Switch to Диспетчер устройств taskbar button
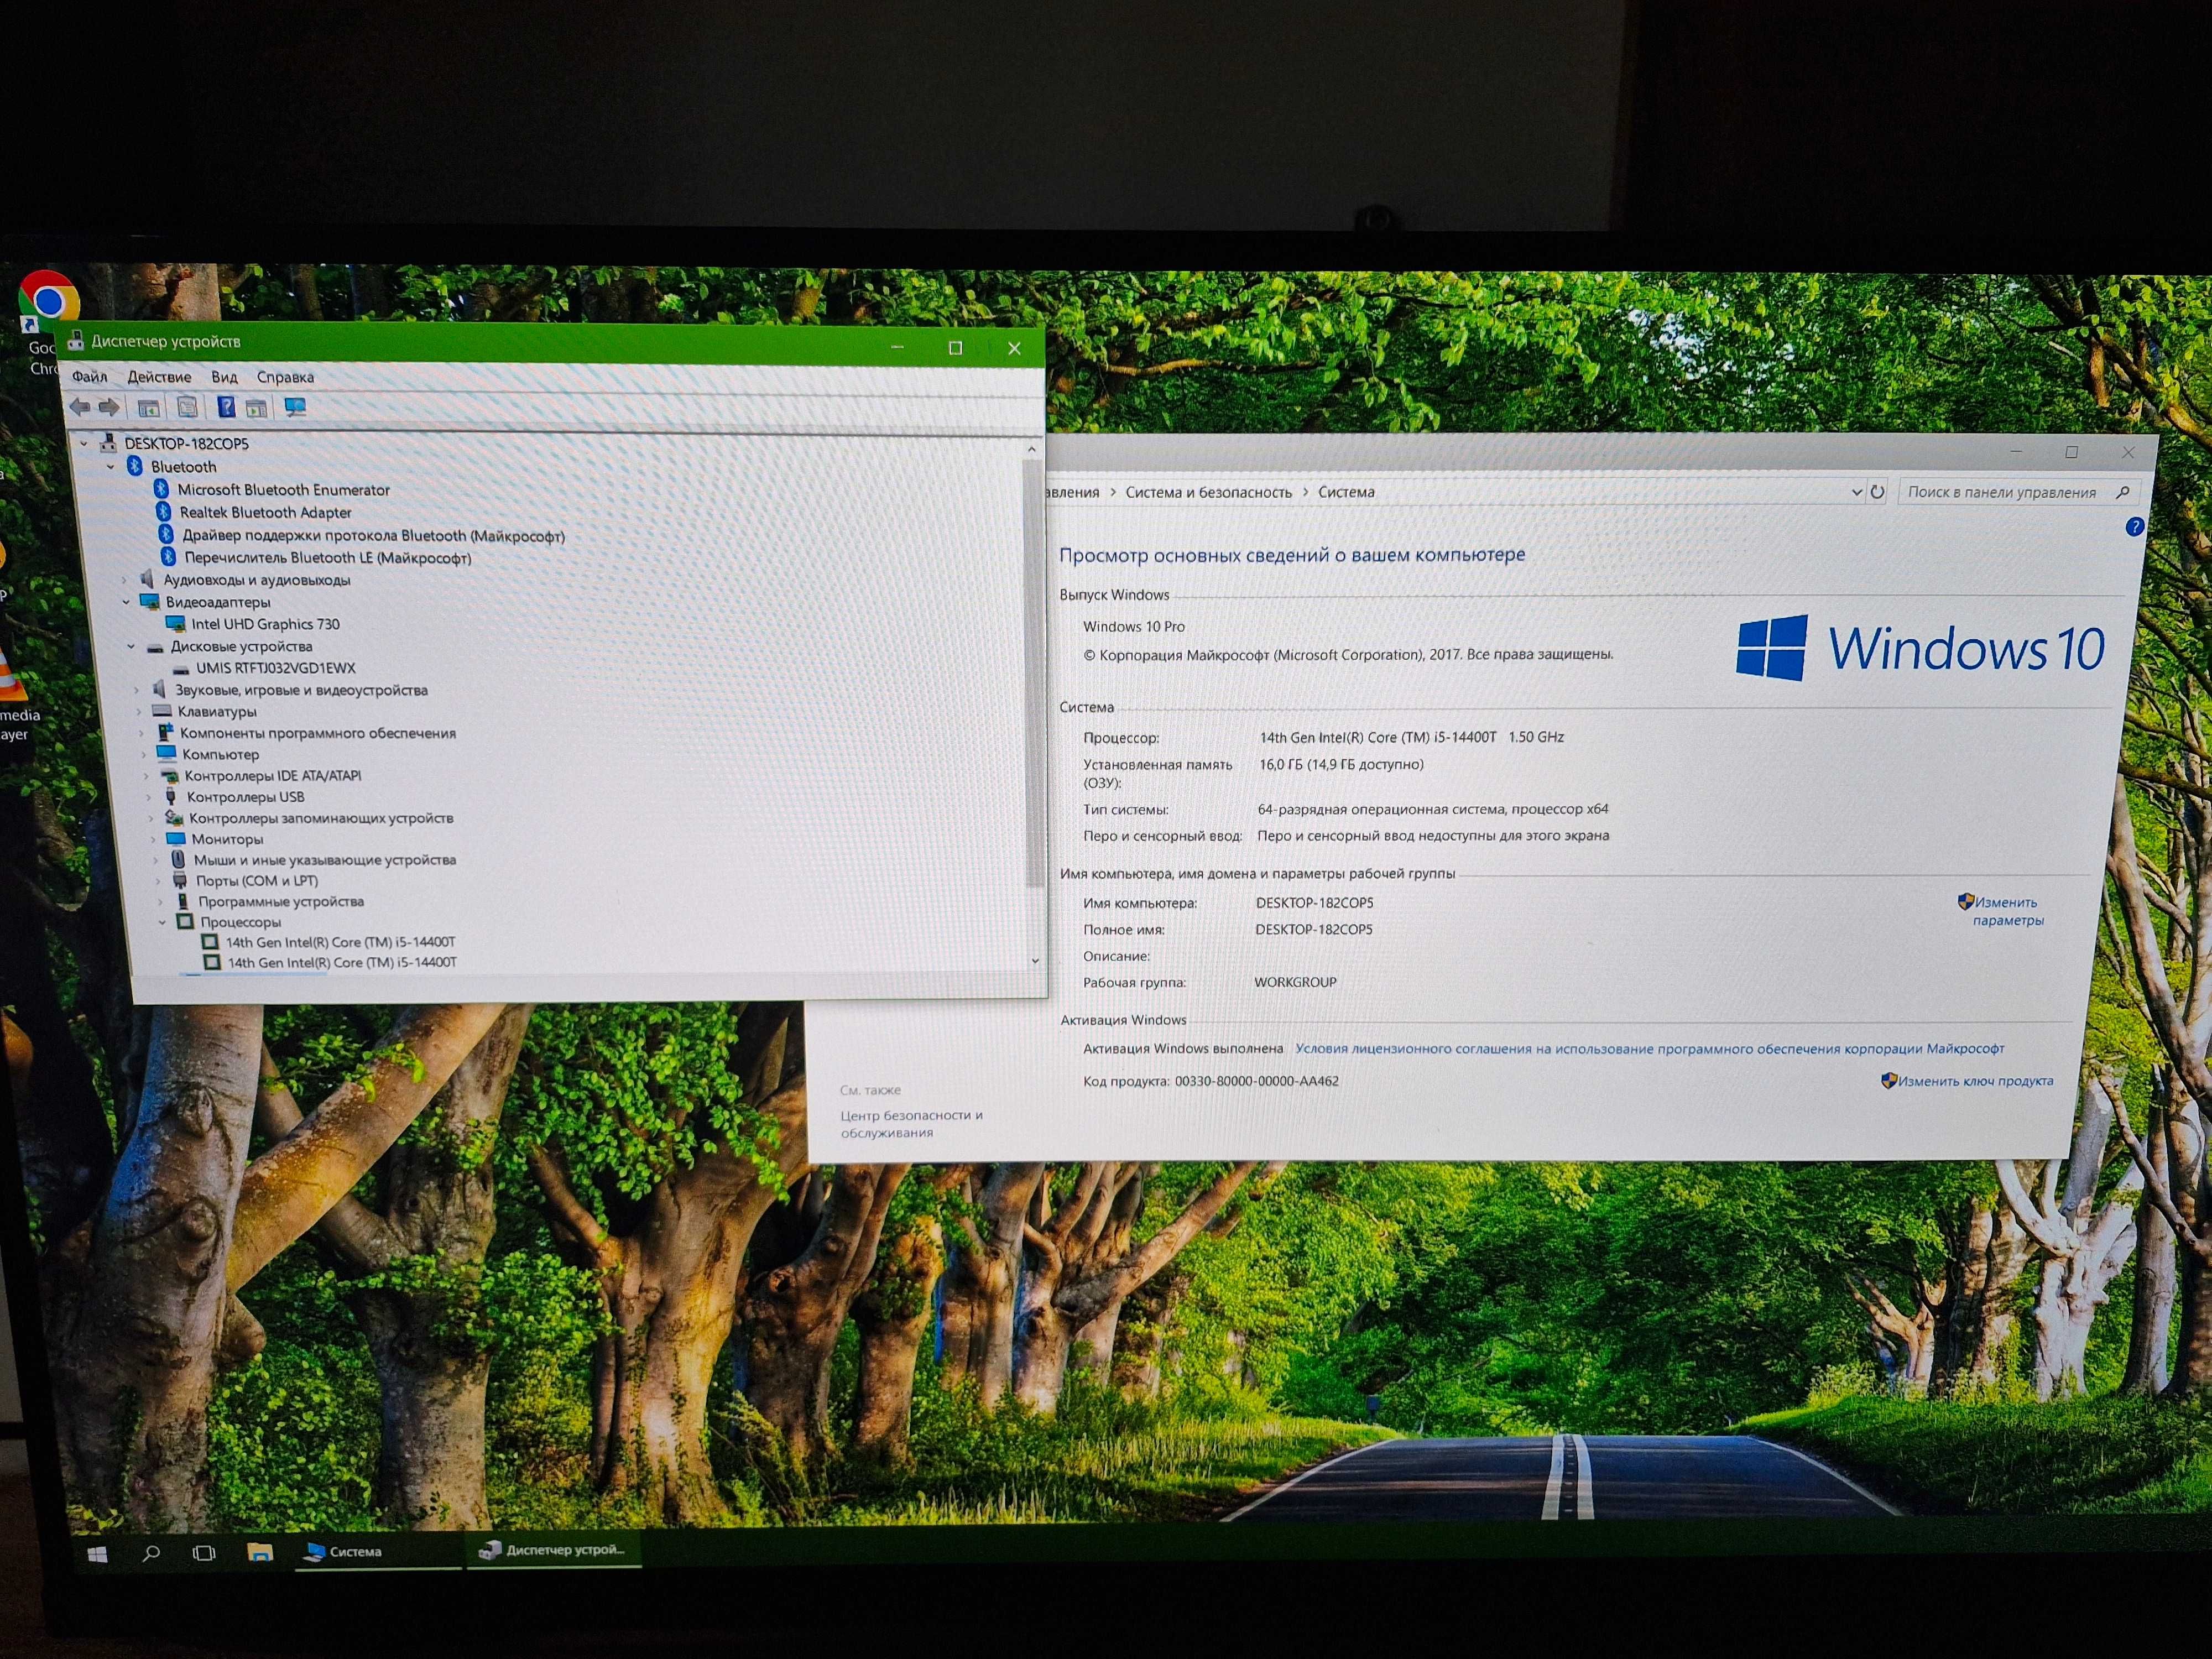Image resolution: width=2212 pixels, height=1659 pixels. click(x=554, y=1550)
